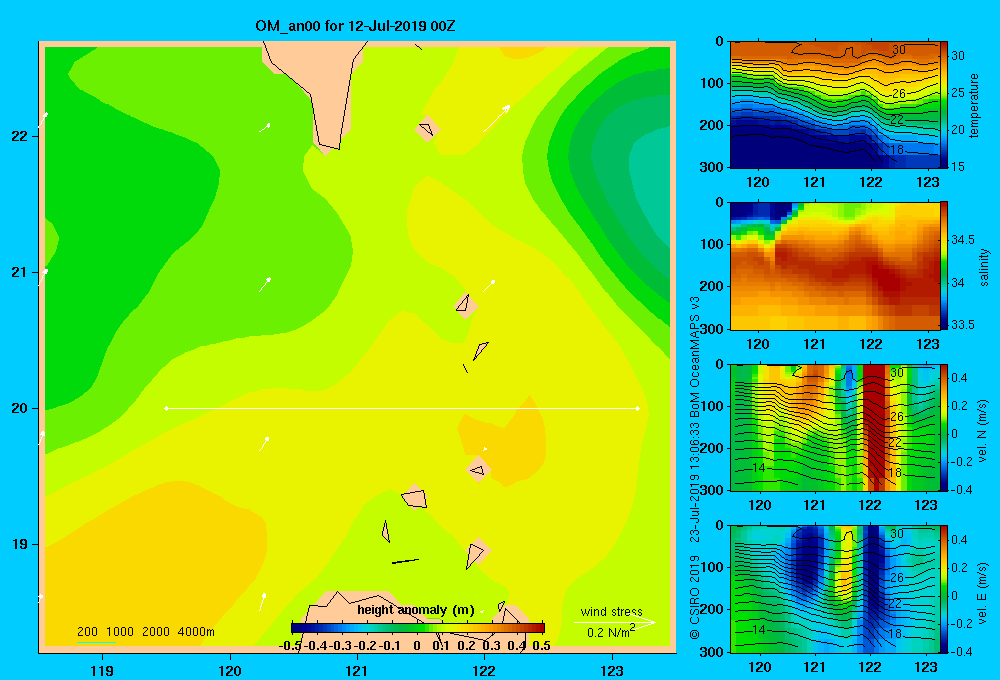Click the "14" contour label in vel. E panel

(x=758, y=630)
